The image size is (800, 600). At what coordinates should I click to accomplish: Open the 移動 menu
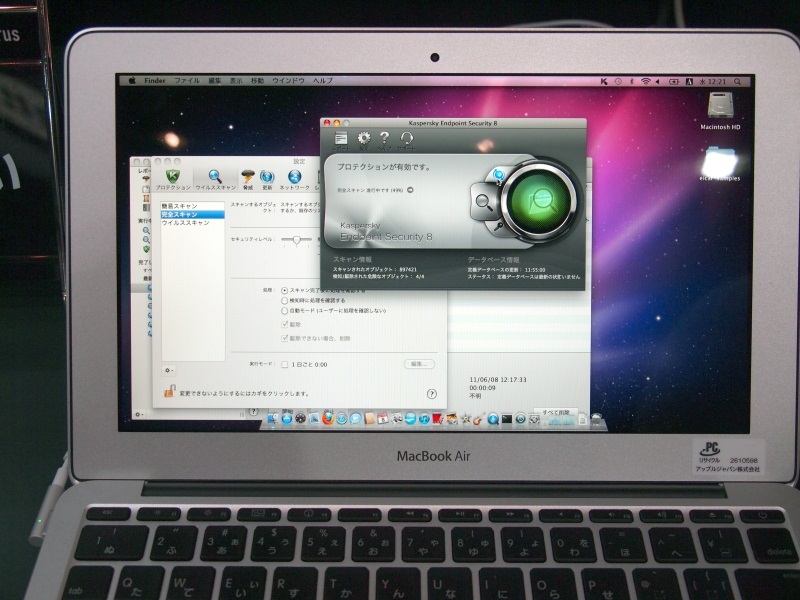[x=257, y=81]
